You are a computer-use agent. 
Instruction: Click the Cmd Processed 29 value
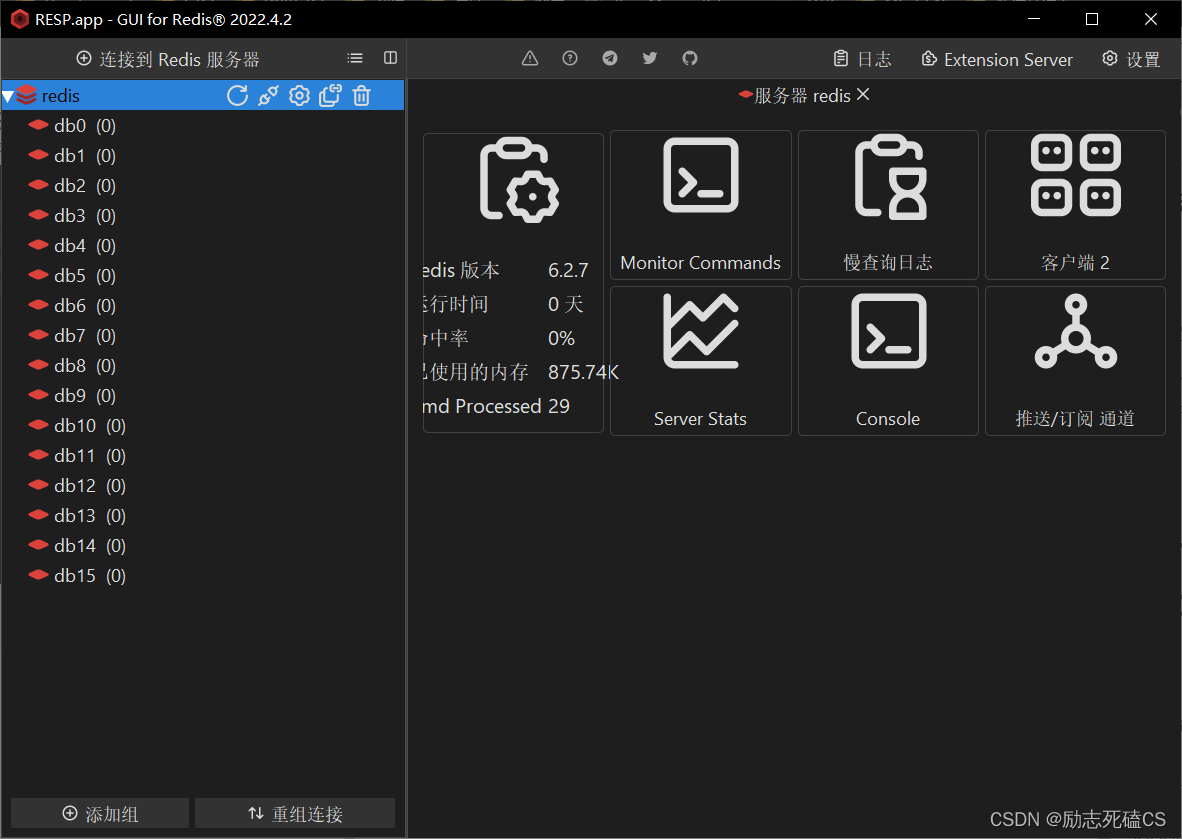[x=559, y=406]
